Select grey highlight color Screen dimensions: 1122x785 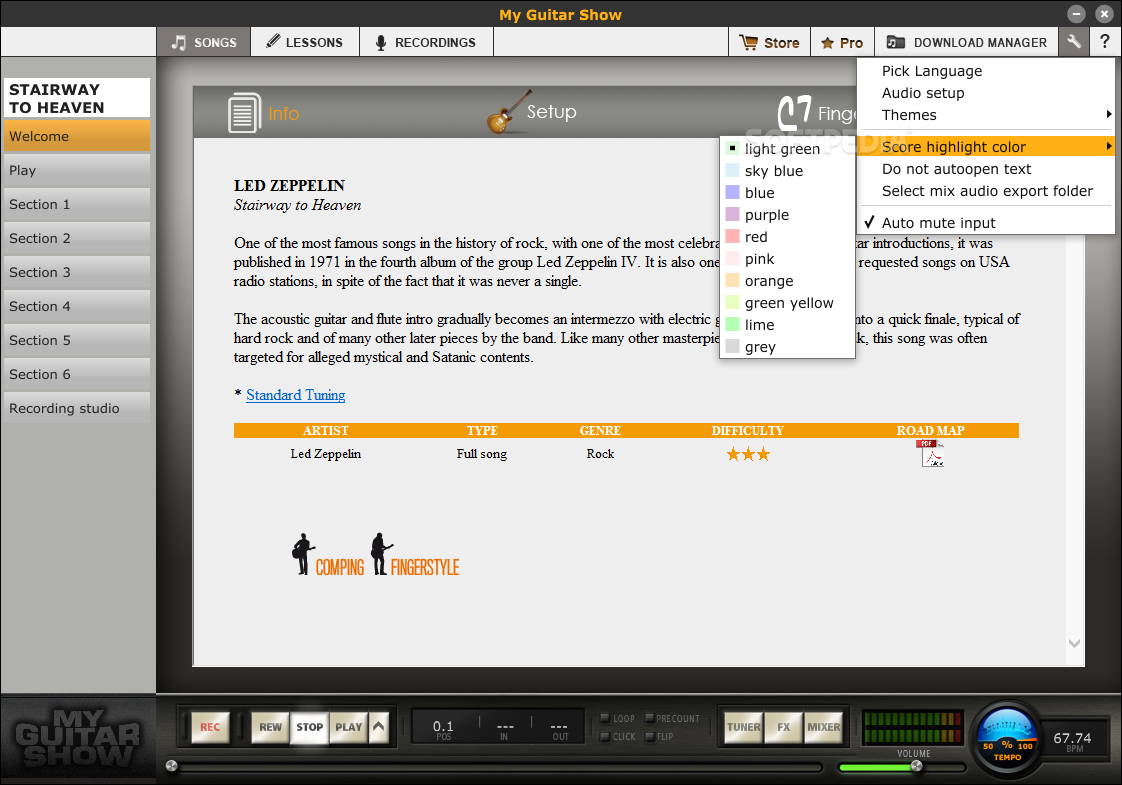(x=787, y=347)
